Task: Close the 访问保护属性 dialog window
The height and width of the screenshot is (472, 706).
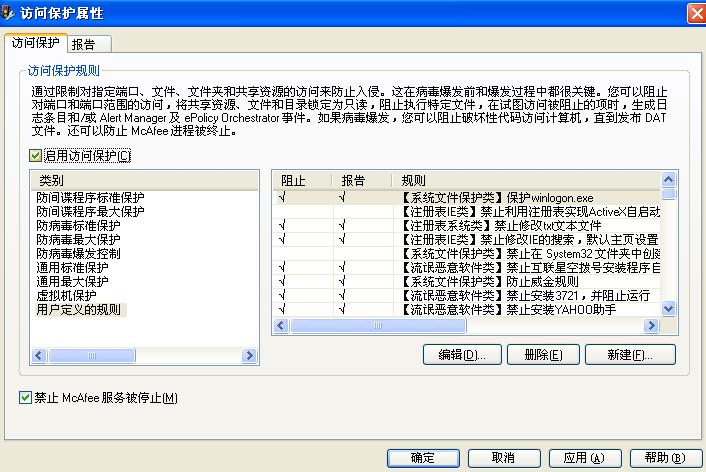Action: pos(694,13)
